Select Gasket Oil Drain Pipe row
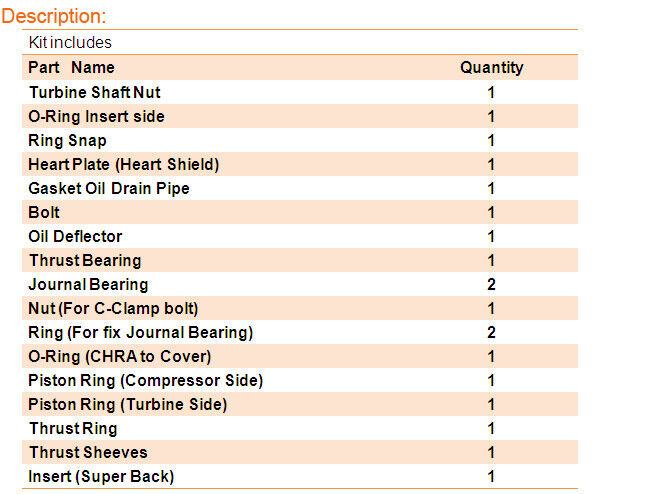649x494 pixels. [x=108, y=188]
